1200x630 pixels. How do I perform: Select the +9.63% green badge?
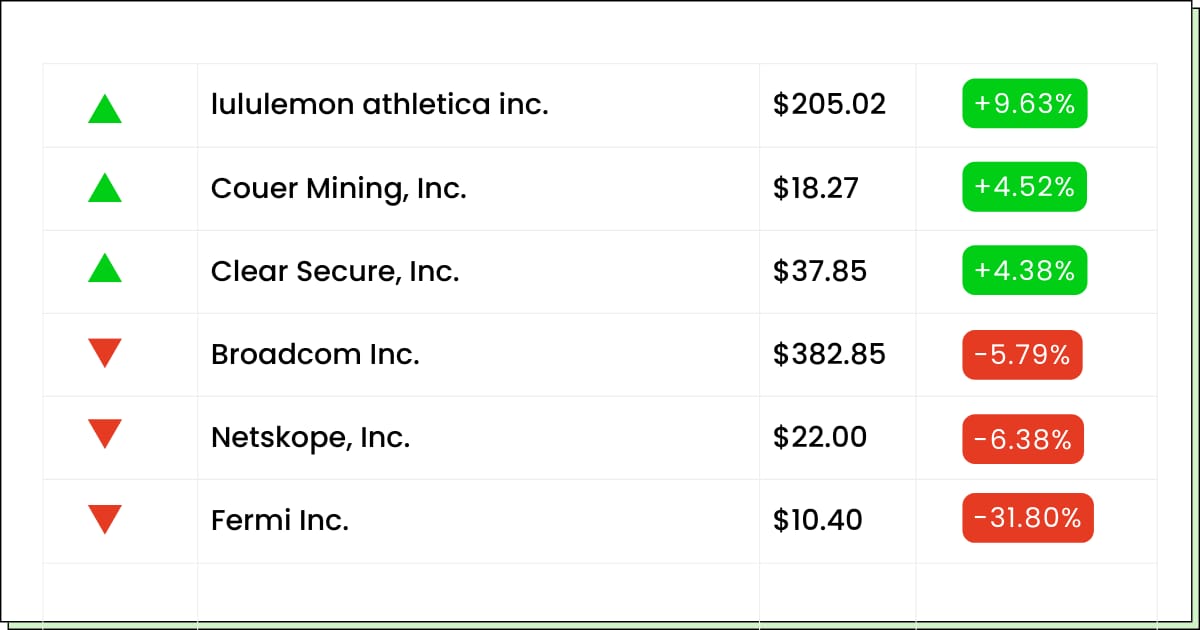point(1025,104)
